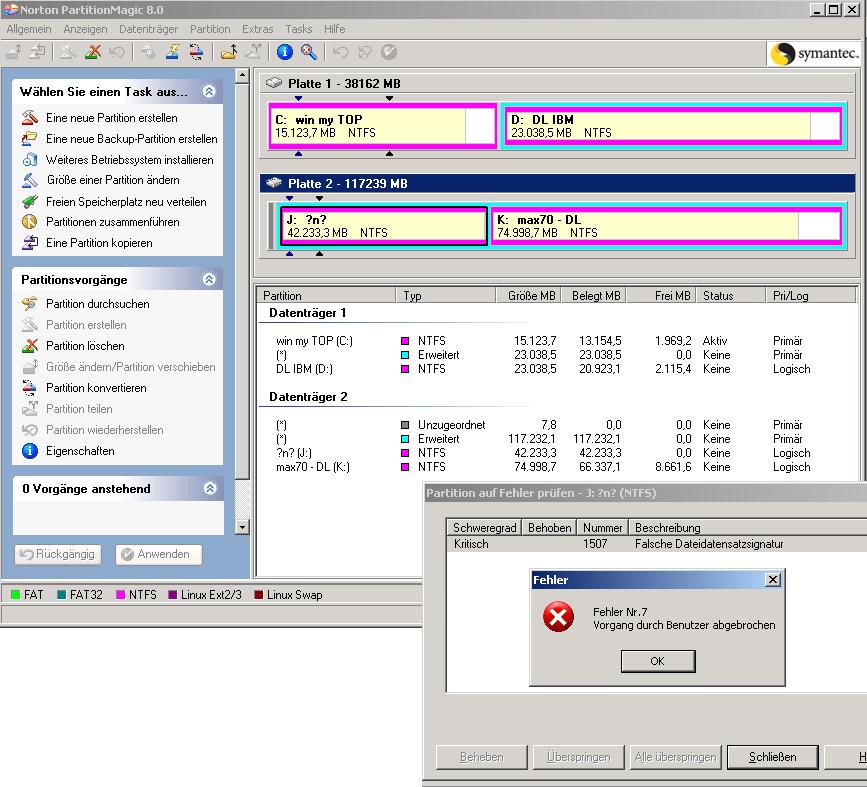Click the format partition lightning toolbar icon

point(173,52)
